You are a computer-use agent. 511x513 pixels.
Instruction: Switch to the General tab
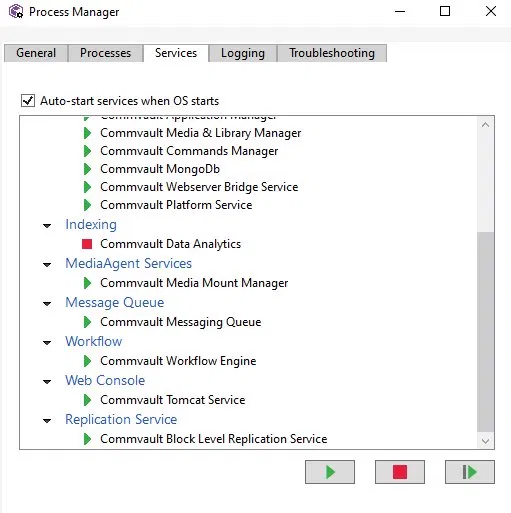coord(36,53)
